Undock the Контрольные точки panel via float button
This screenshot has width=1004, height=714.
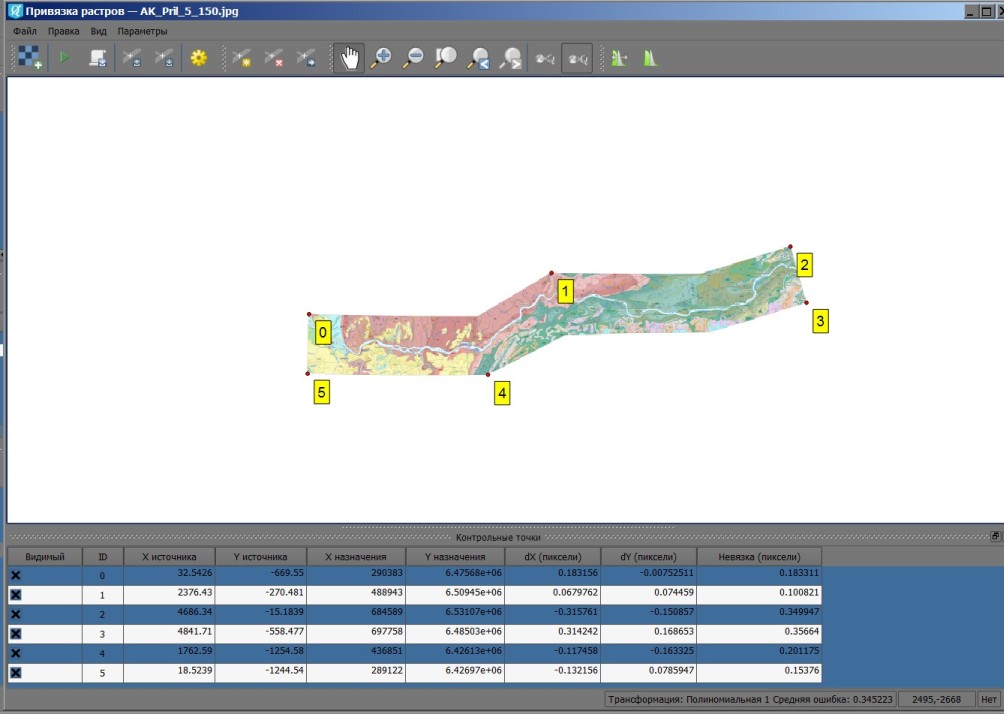tap(995, 537)
